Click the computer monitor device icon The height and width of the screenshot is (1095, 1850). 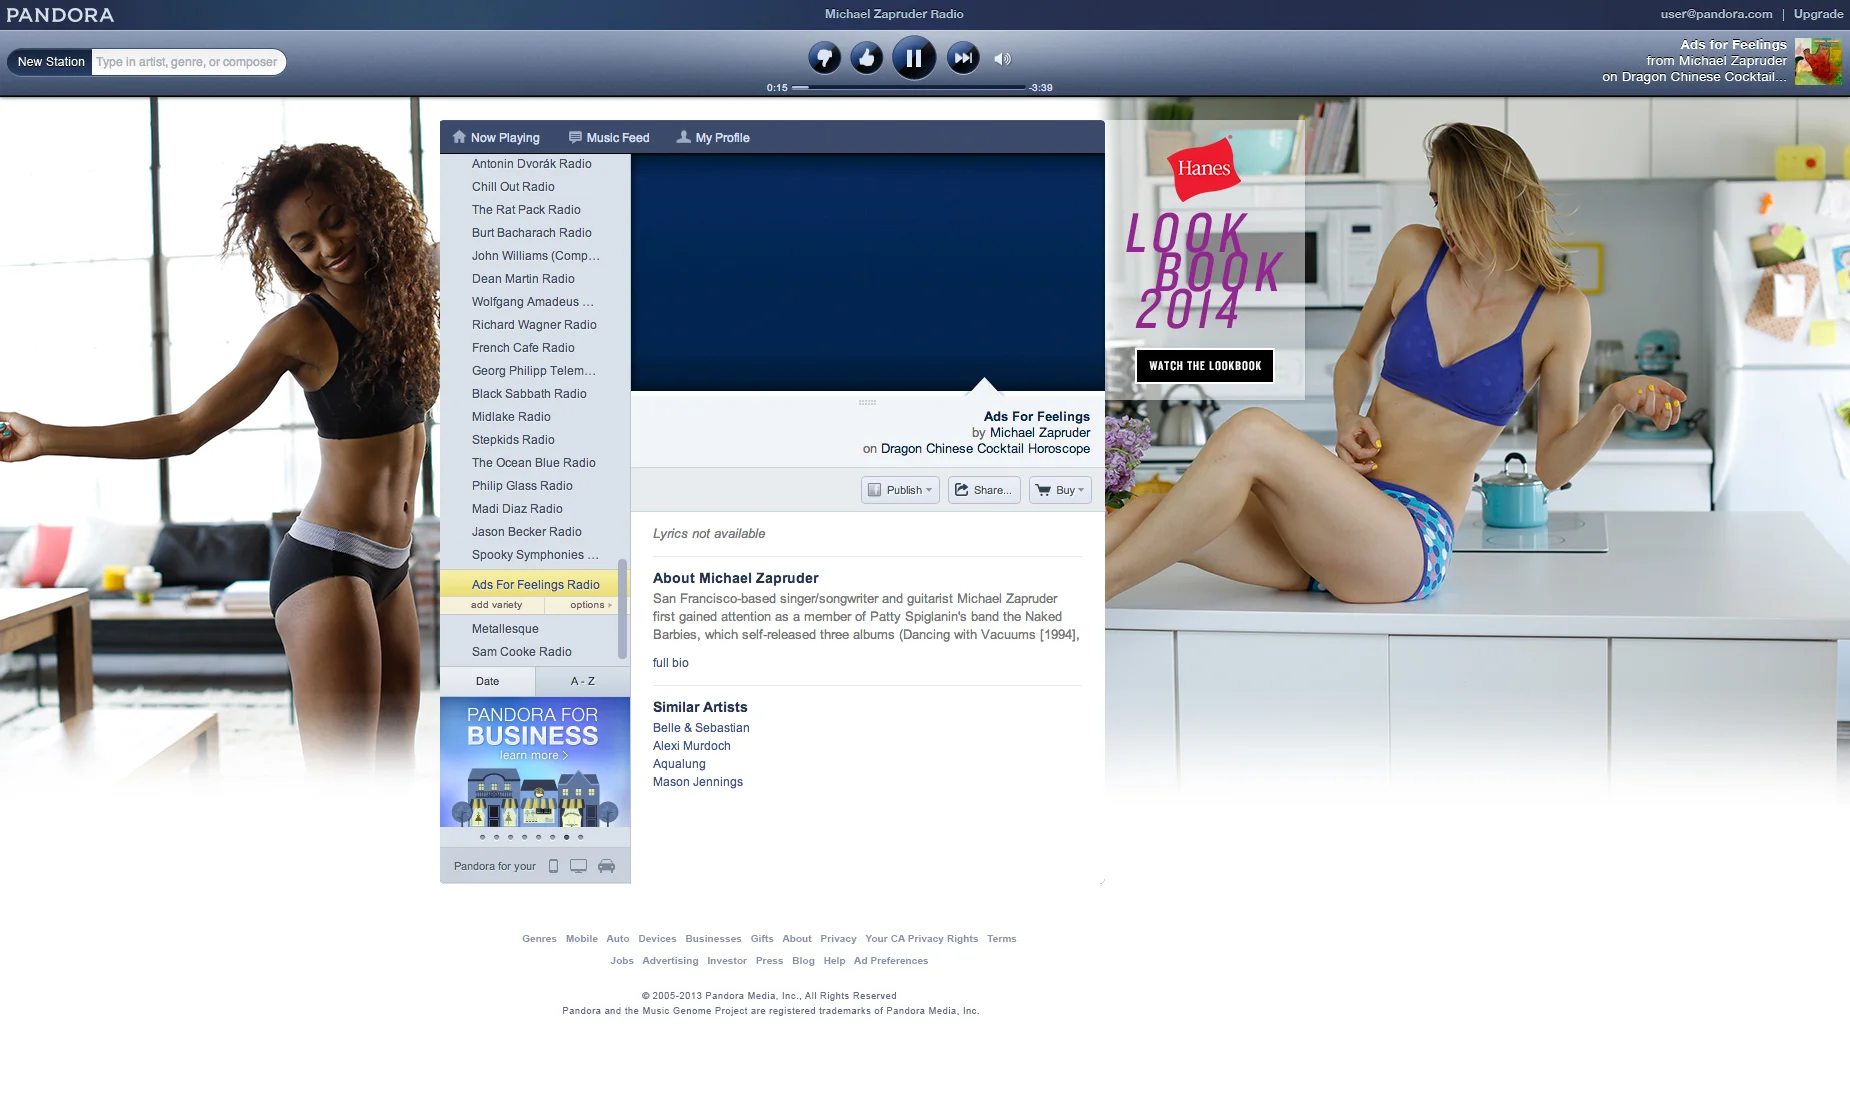coord(578,866)
